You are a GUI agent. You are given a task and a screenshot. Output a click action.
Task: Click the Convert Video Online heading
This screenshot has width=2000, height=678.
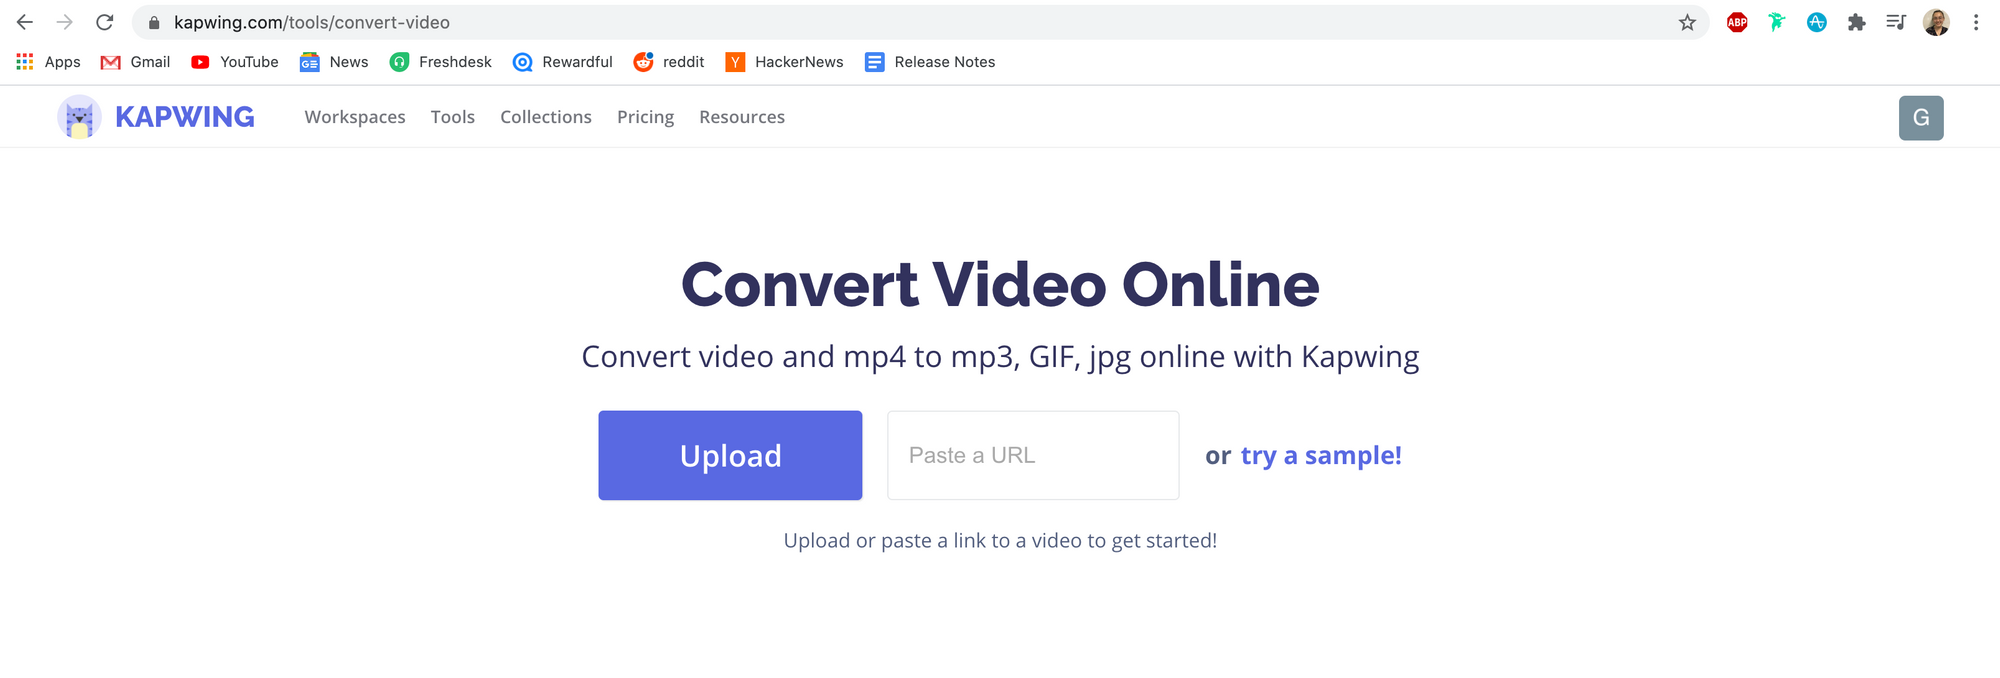click(x=1000, y=285)
